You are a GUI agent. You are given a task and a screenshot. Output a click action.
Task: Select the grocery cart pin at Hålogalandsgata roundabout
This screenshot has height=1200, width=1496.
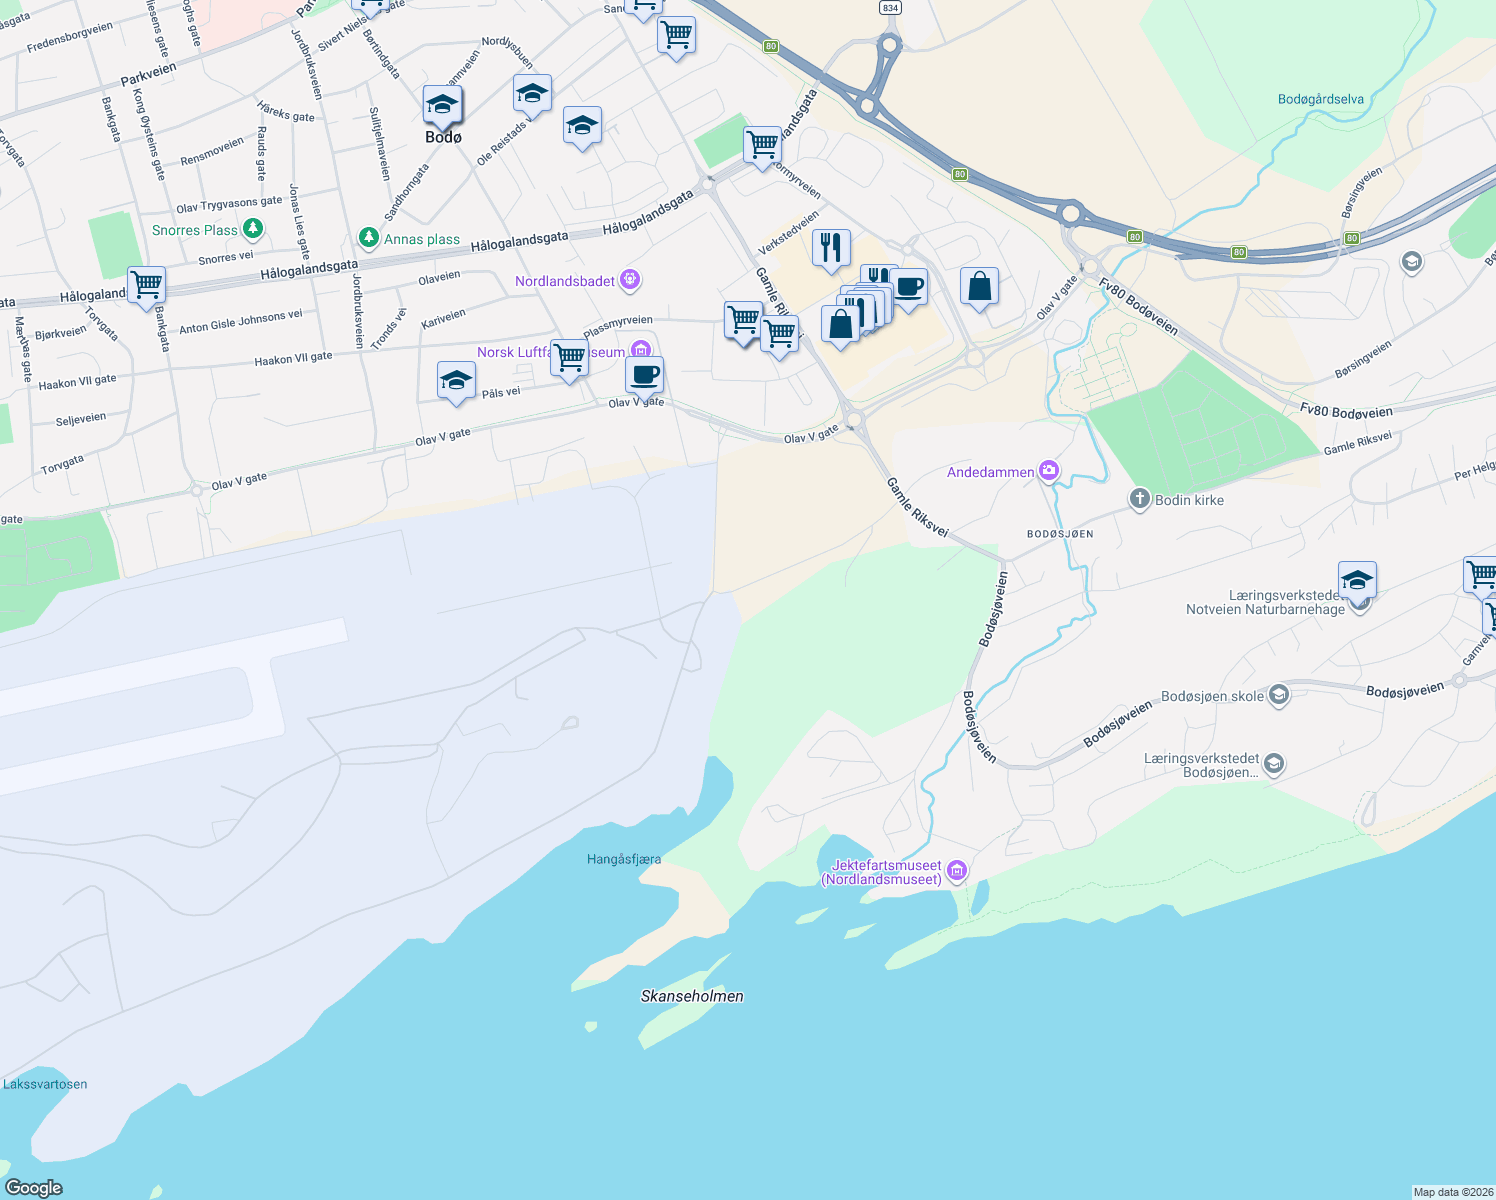[x=762, y=146]
